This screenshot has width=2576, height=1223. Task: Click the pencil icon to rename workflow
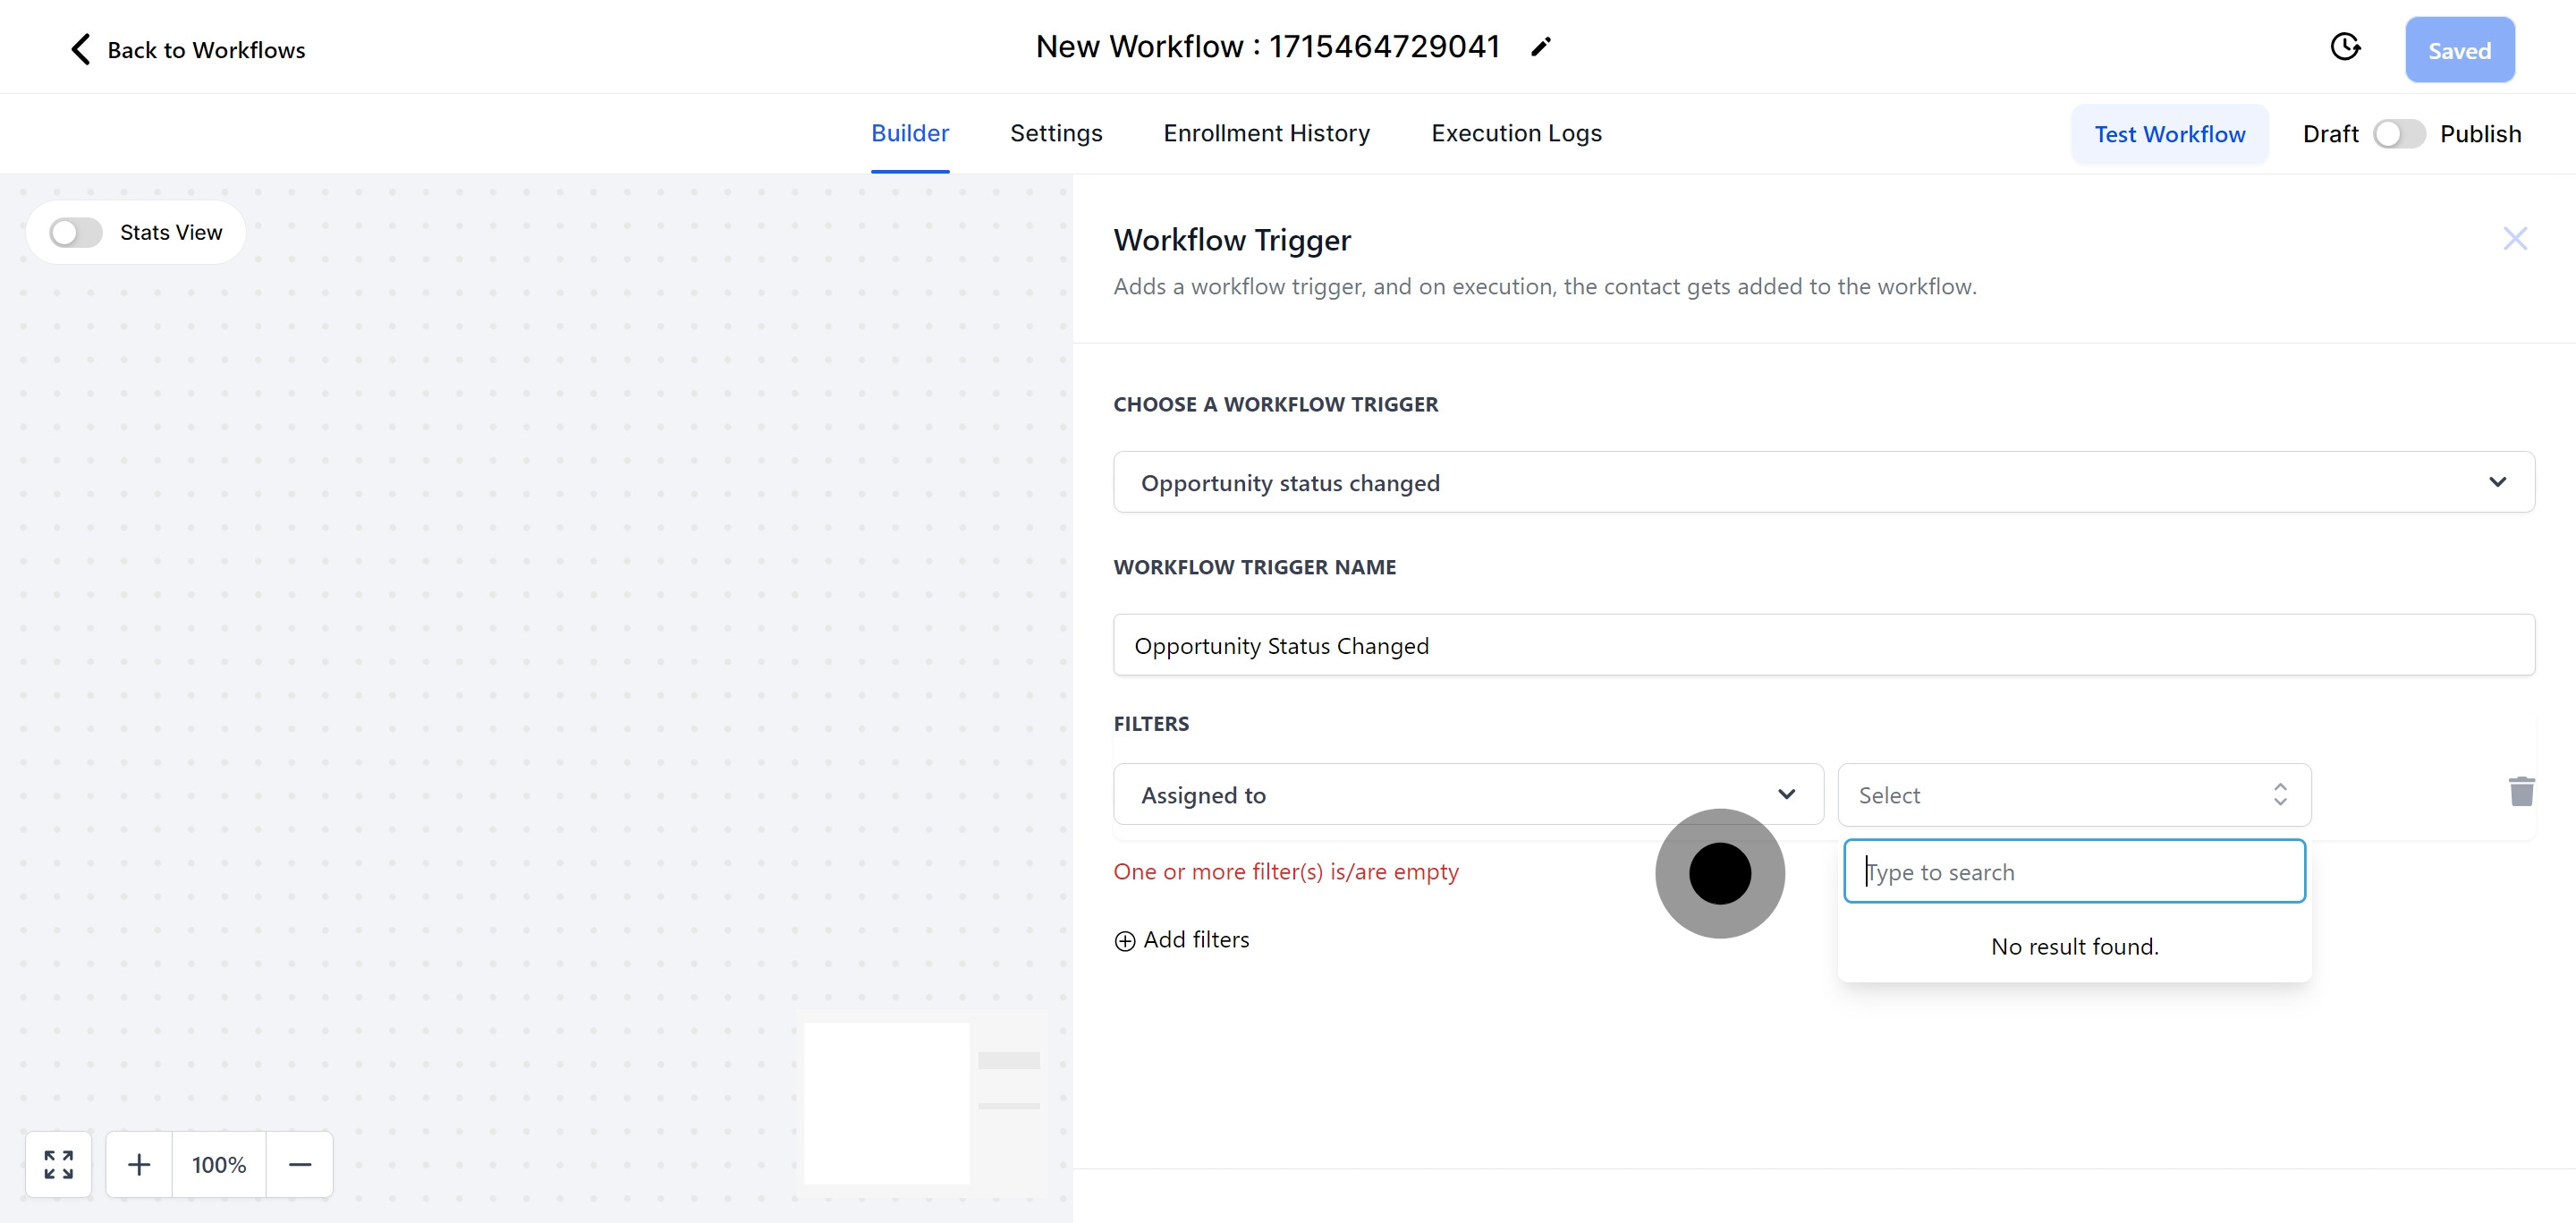pyautogui.click(x=1540, y=47)
